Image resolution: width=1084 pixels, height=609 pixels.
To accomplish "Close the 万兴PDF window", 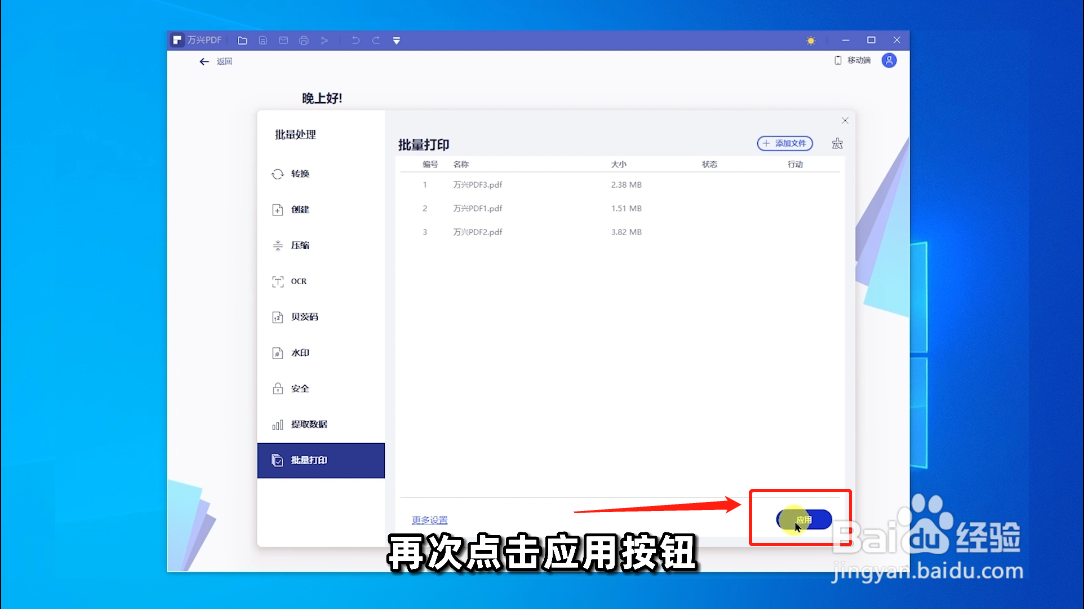I will (897, 41).
